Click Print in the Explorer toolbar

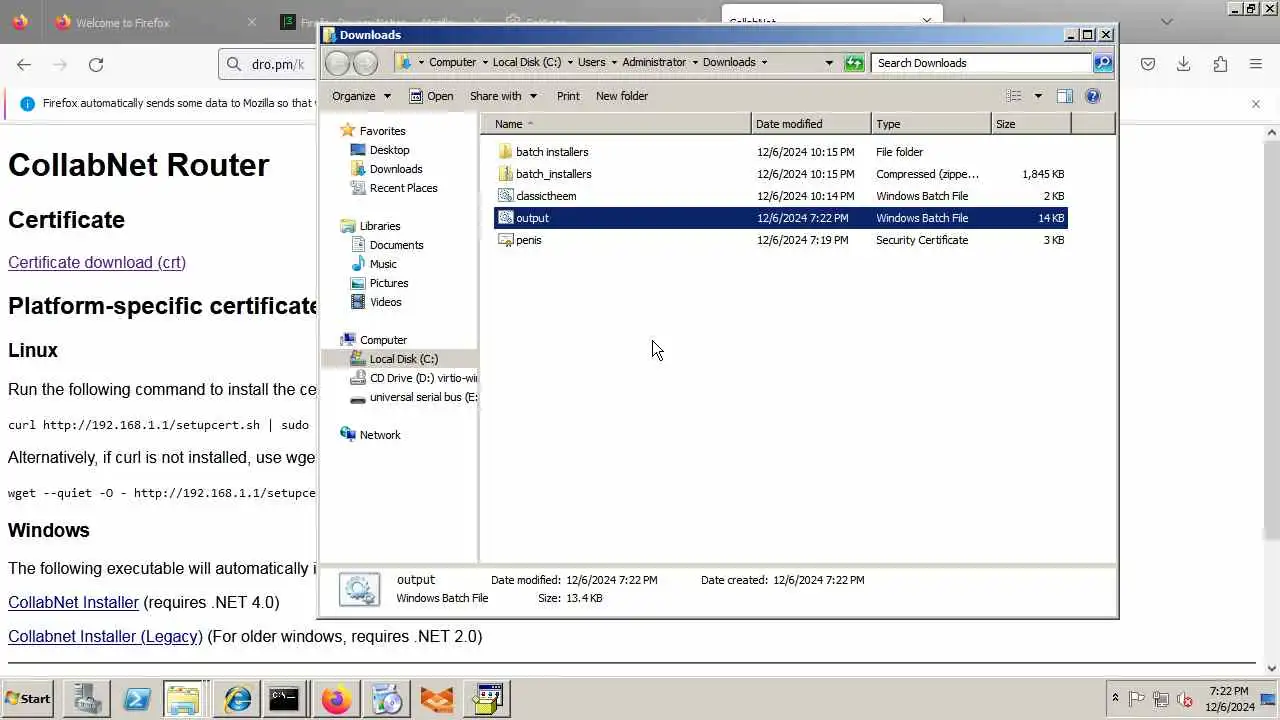(x=568, y=96)
